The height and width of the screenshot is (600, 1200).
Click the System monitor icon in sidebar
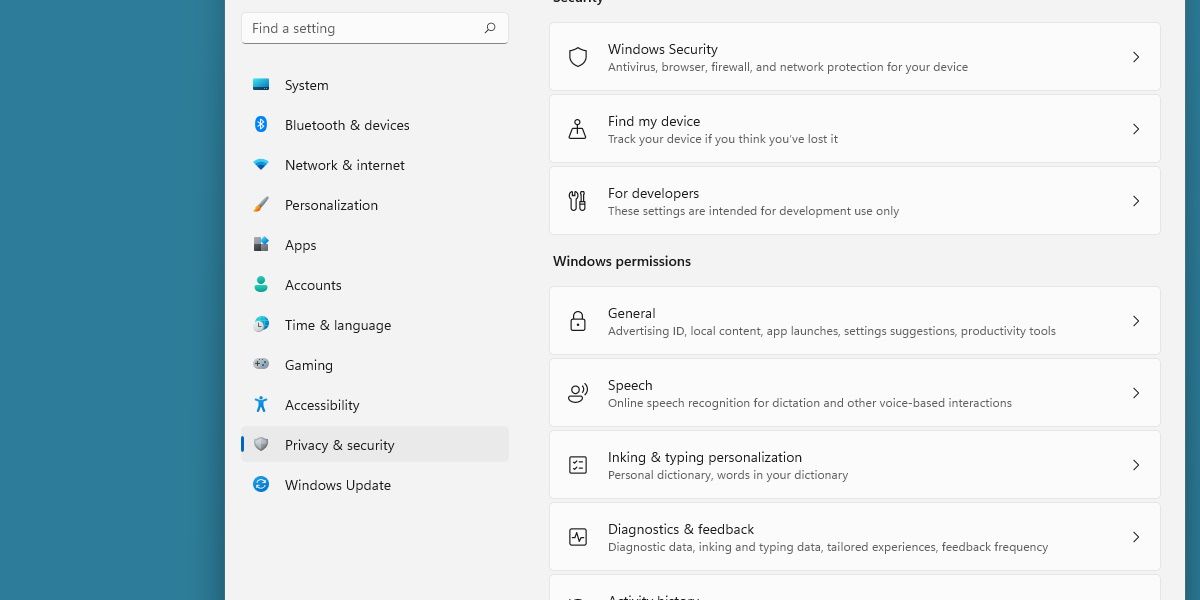pyautogui.click(x=261, y=85)
